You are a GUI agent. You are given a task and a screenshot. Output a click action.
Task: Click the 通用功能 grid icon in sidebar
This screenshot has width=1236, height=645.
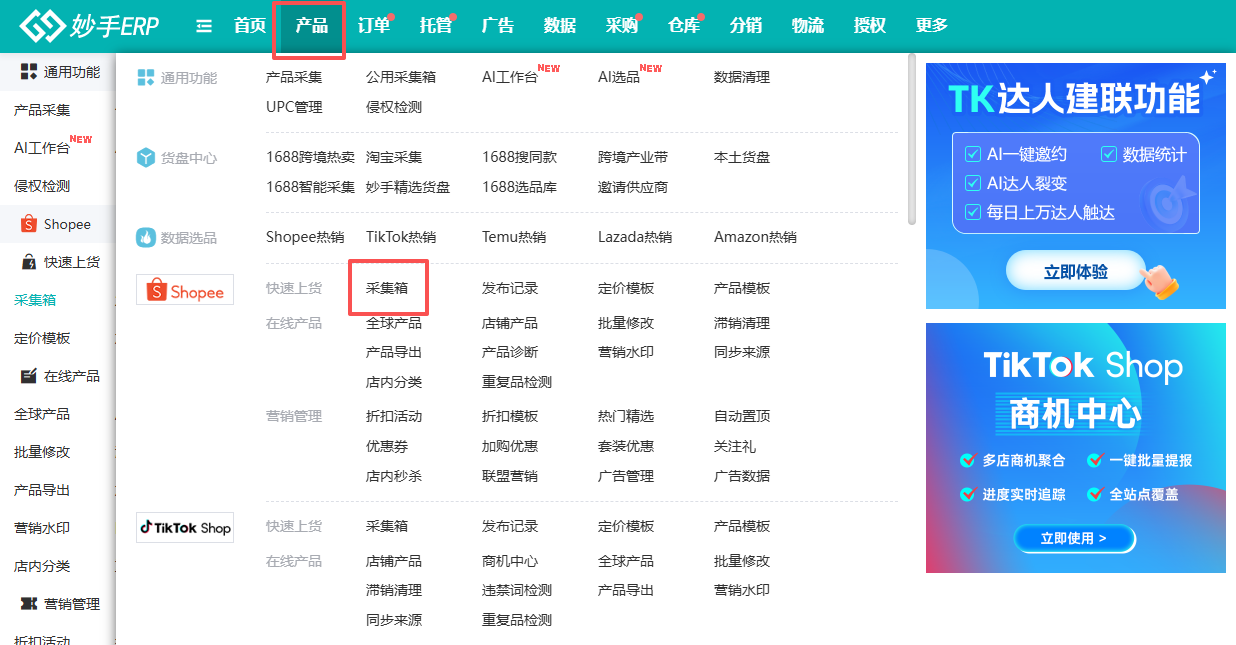pos(29,71)
